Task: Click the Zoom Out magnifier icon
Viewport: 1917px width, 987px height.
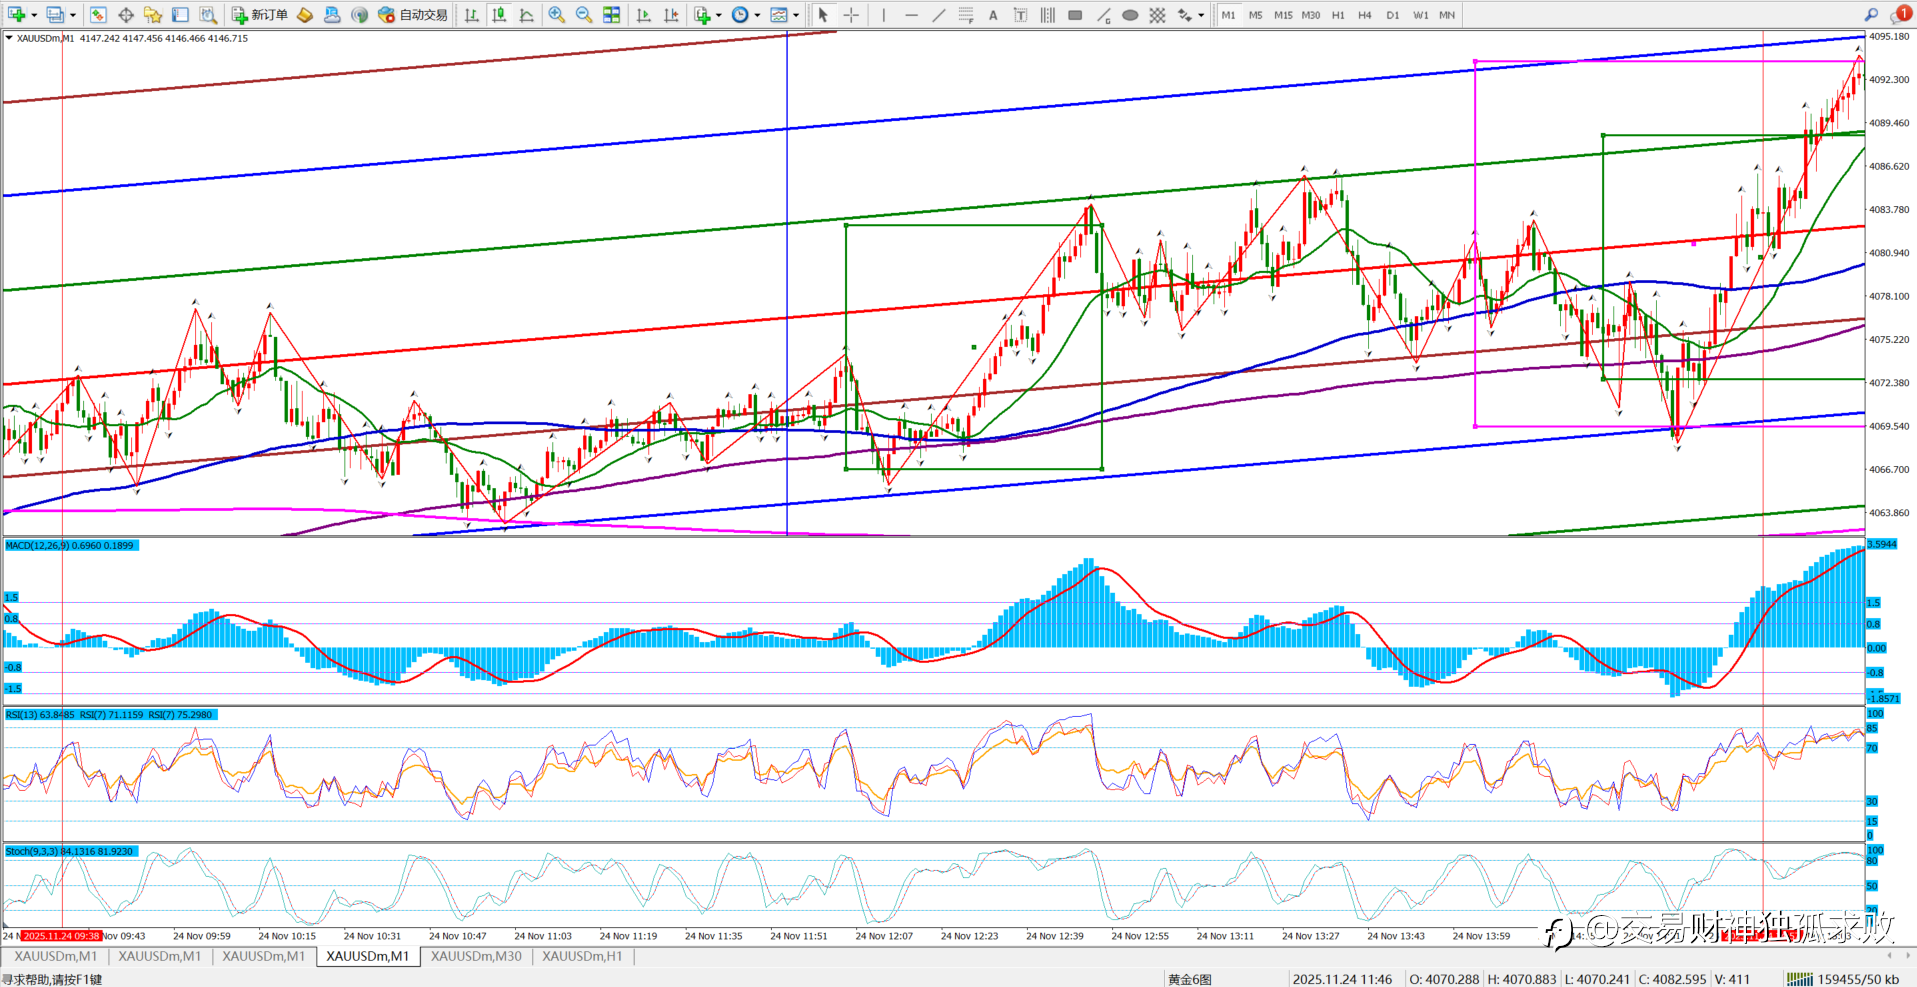Action: pyautogui.click(x=584, y=15)
